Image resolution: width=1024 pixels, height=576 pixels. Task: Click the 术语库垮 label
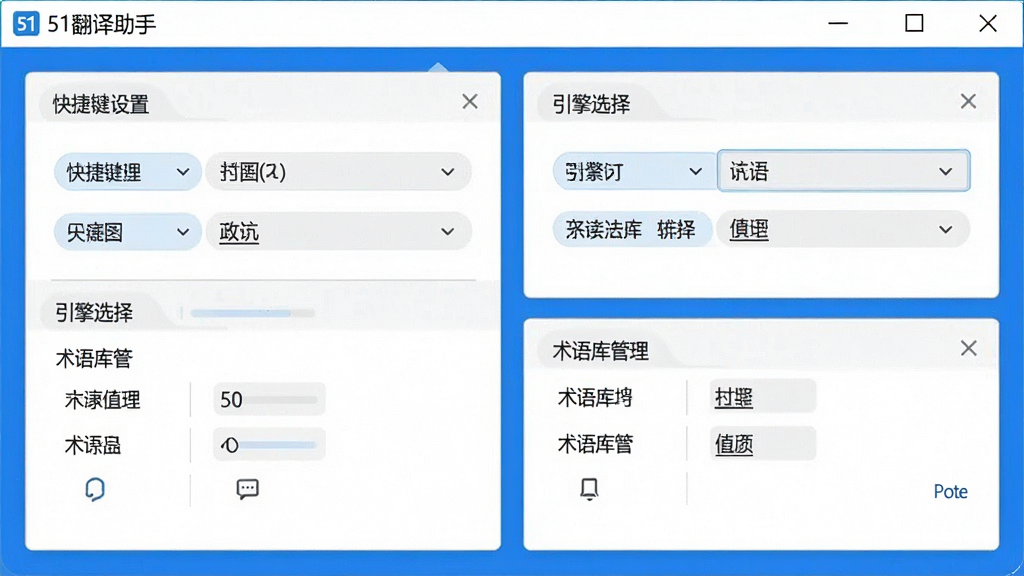point(595,397)
